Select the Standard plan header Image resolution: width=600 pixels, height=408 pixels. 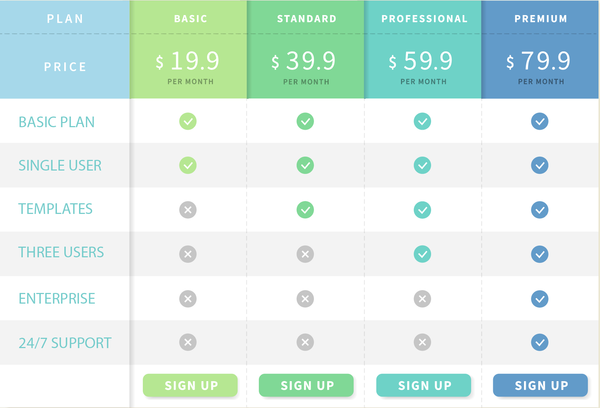(x=306, y=18)
